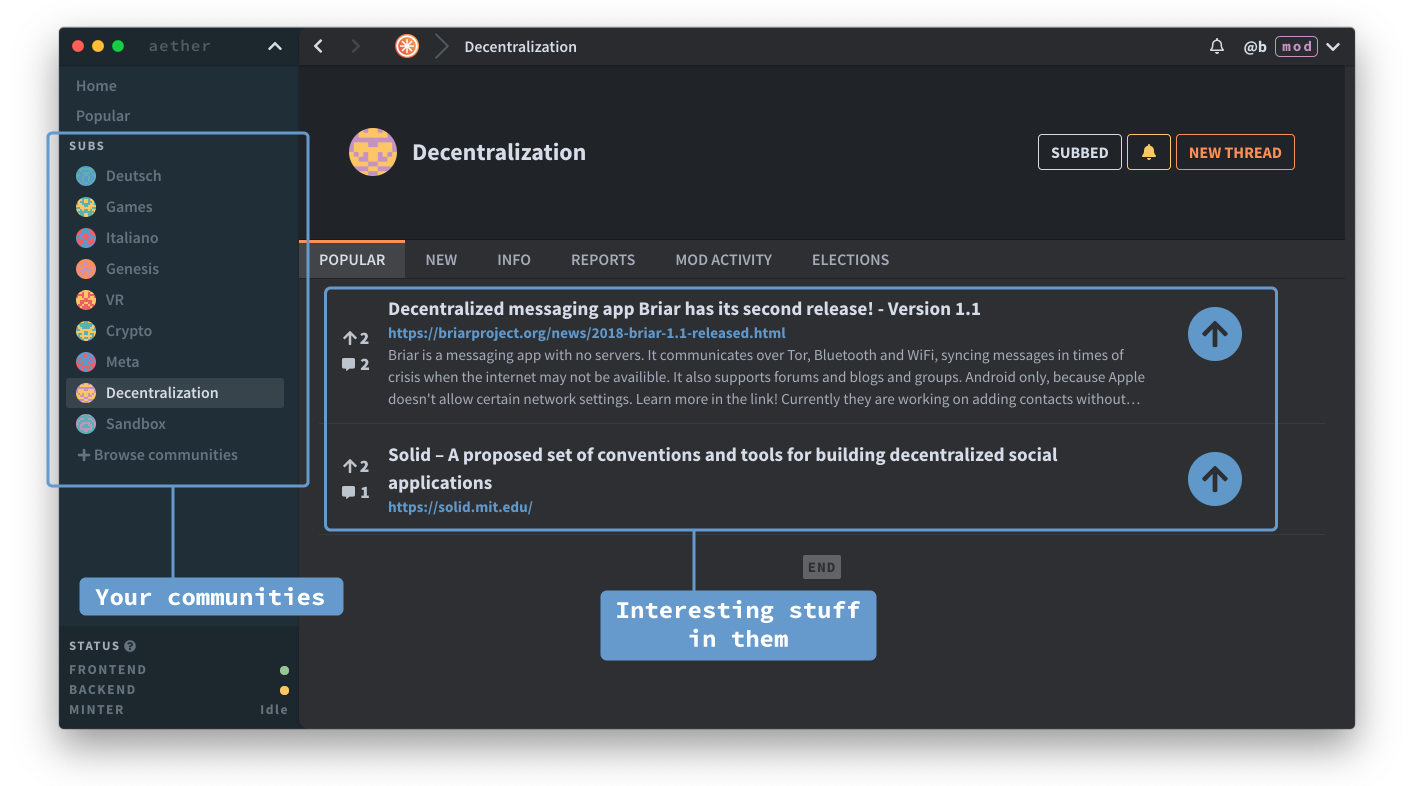This screenshot has height=786, width=1414.
Task: Click the forward navigation arrow
Action: pyautogui.click(x=355, y=46)
